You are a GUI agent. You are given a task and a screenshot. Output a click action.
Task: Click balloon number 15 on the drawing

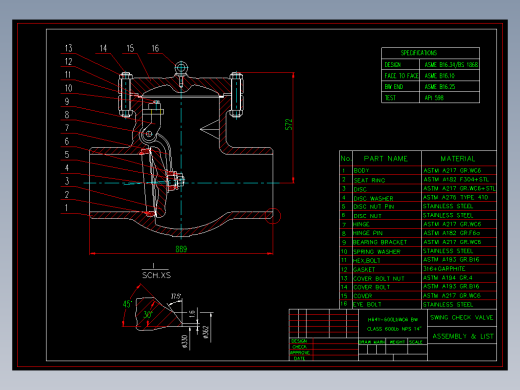click(x=130, y=48)
